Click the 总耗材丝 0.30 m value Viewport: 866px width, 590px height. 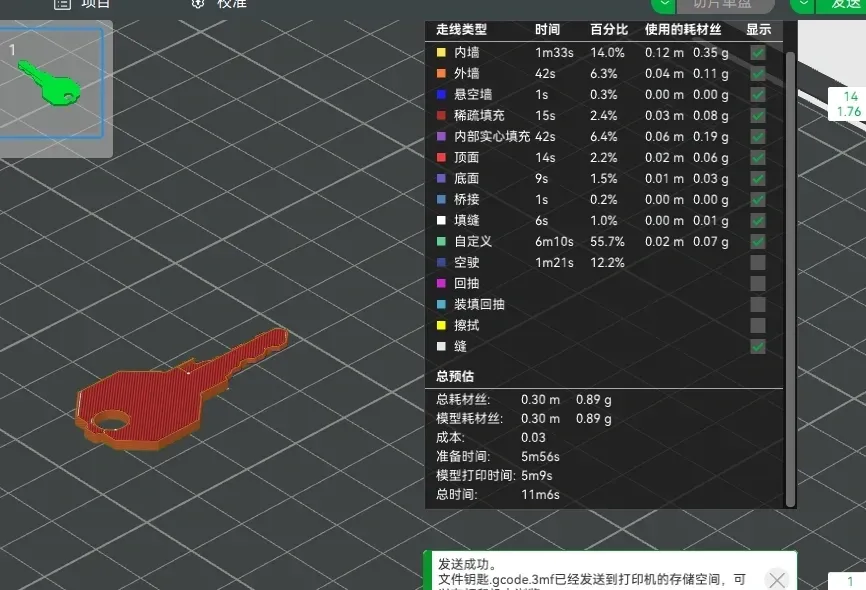[540, 399]
